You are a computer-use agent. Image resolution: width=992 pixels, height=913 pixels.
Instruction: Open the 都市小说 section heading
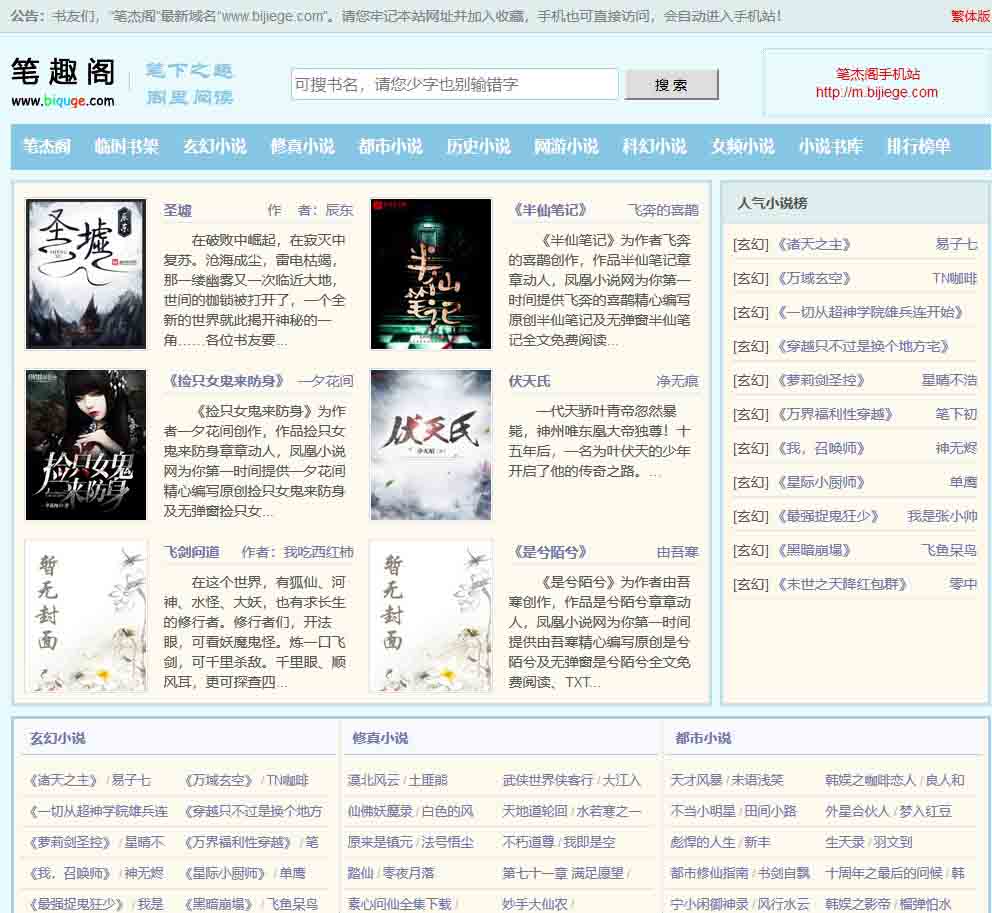click(x=703, y=738)
